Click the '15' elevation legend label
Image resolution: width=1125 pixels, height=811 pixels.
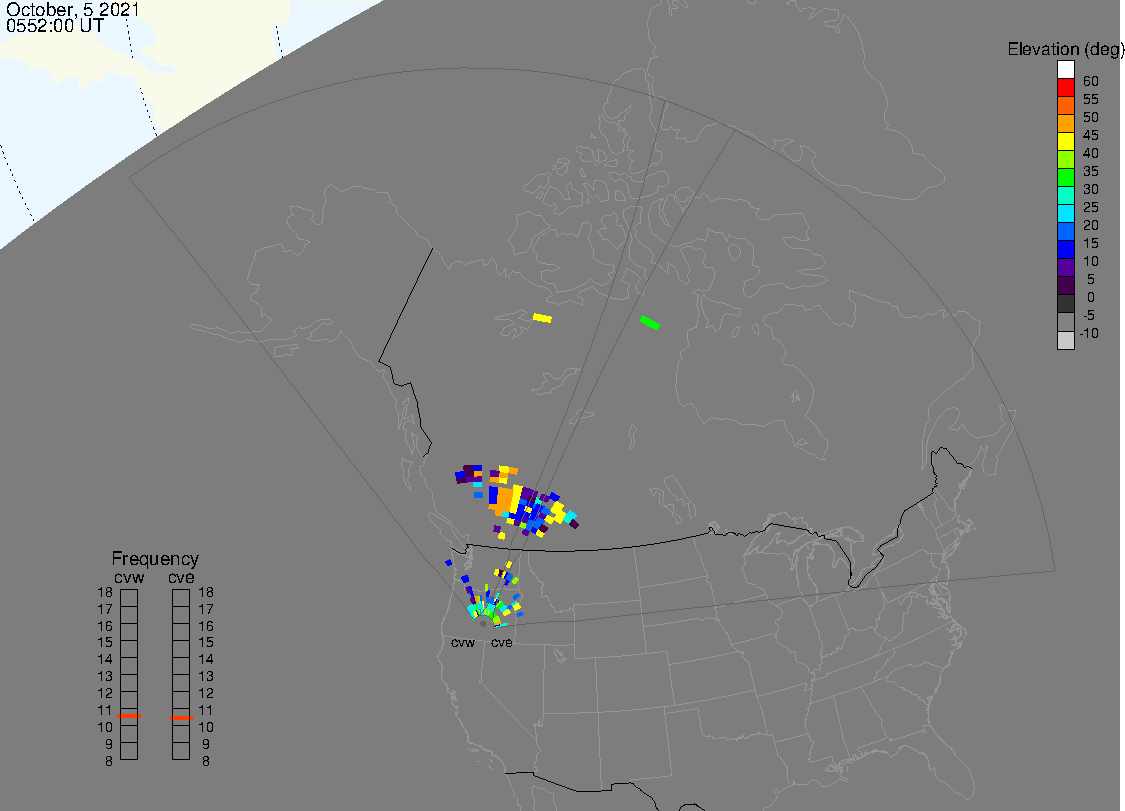pos(1091,243)
